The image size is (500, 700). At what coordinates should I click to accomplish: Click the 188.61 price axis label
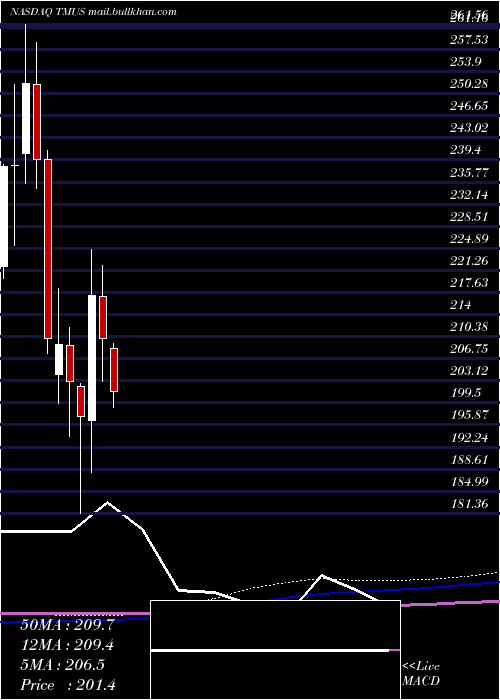469,459
